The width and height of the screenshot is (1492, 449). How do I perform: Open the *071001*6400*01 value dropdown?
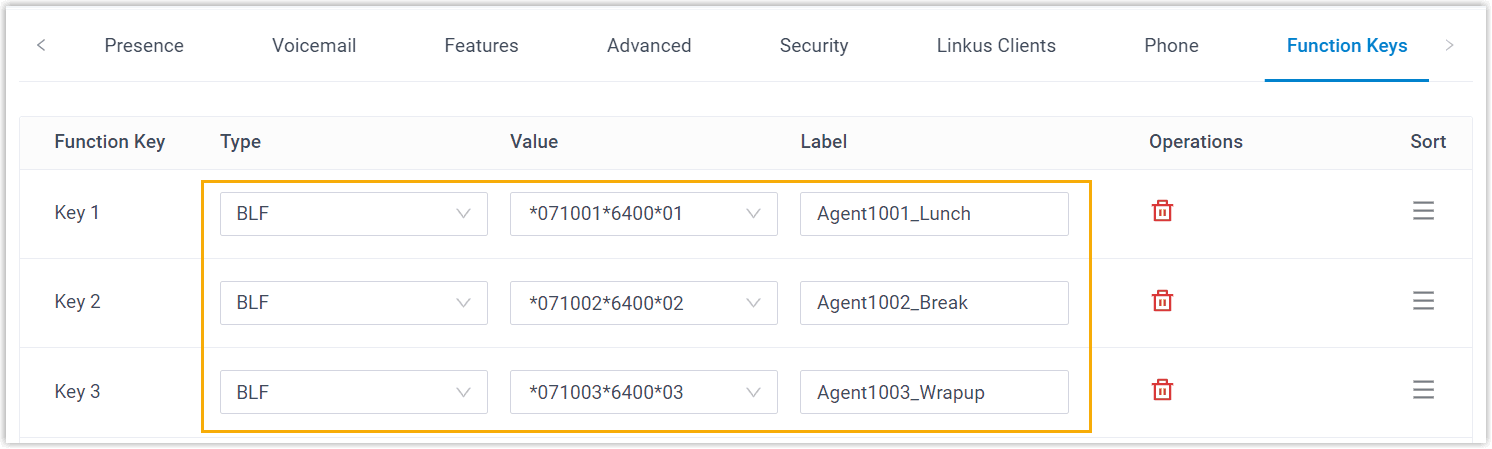click(x=644, y=213)
